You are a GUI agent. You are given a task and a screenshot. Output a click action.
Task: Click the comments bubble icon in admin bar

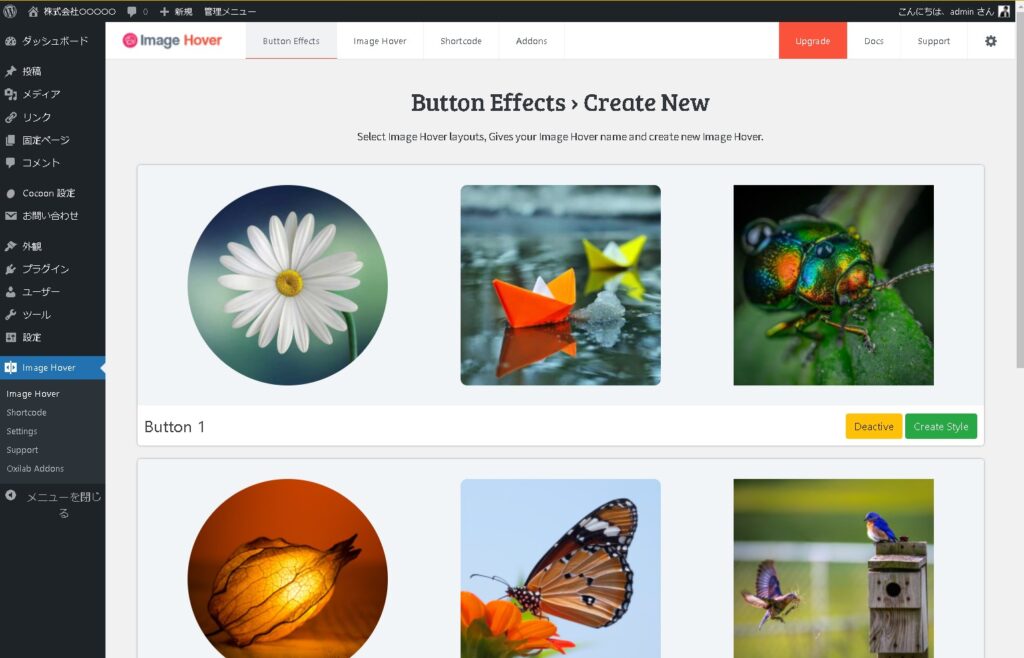[132, 11]
